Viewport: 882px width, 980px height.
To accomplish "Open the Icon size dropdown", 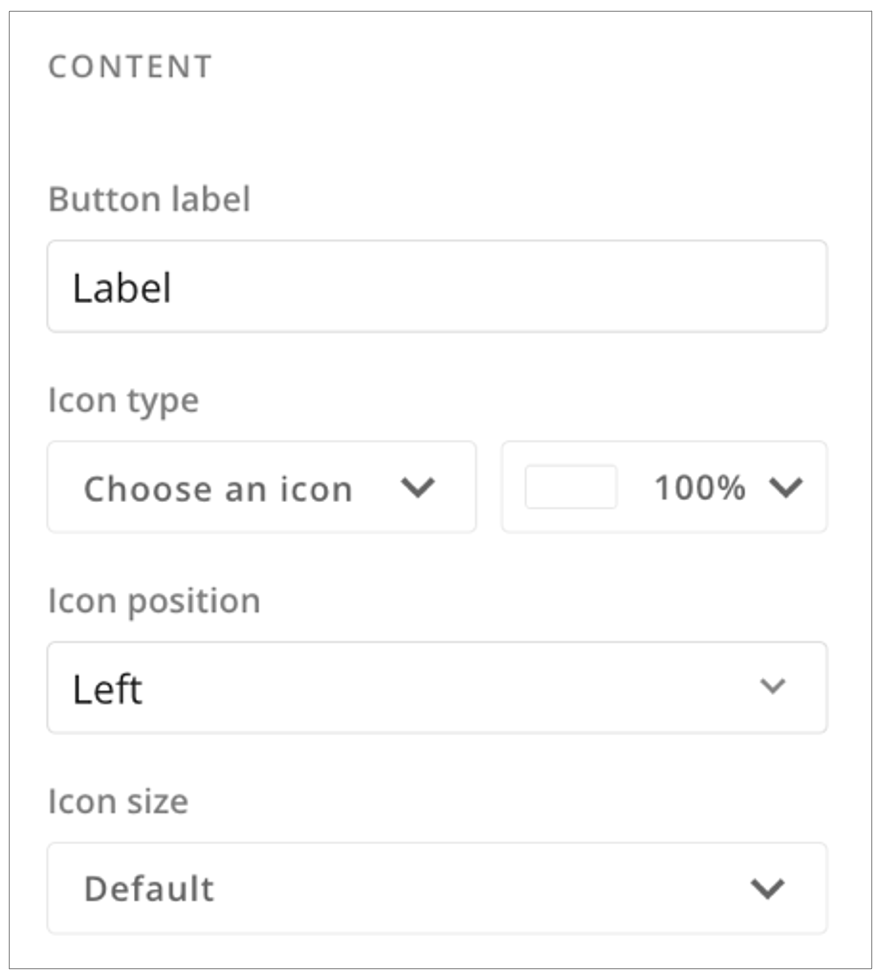I will click(x=437, y=888).
